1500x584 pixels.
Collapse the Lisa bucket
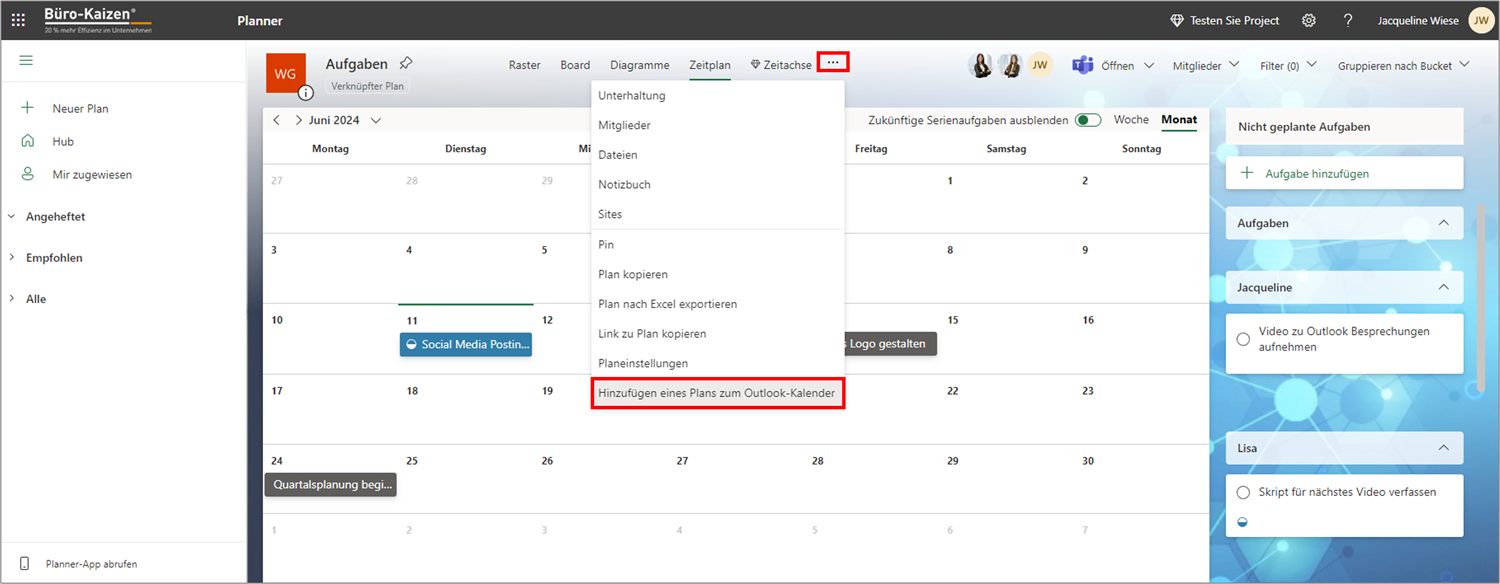[x=1443, y=448]
